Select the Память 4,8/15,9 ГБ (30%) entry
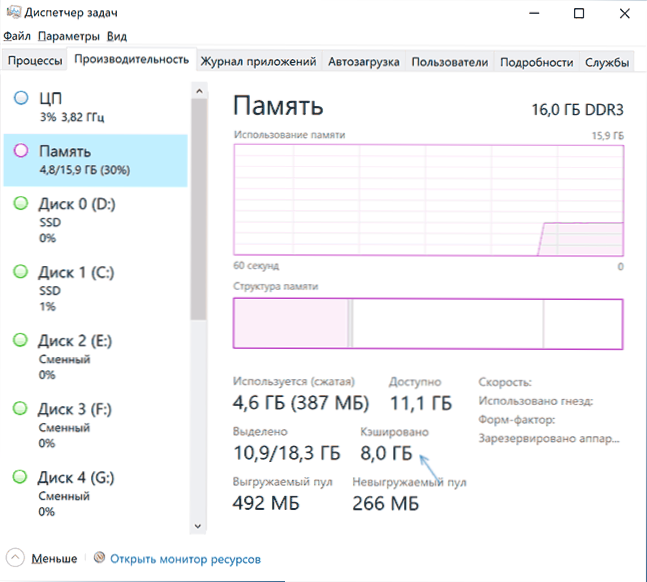 click(95, 160)
